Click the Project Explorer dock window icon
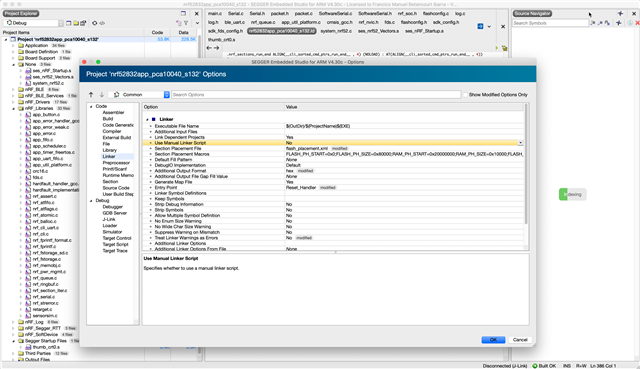 [183, 13]
